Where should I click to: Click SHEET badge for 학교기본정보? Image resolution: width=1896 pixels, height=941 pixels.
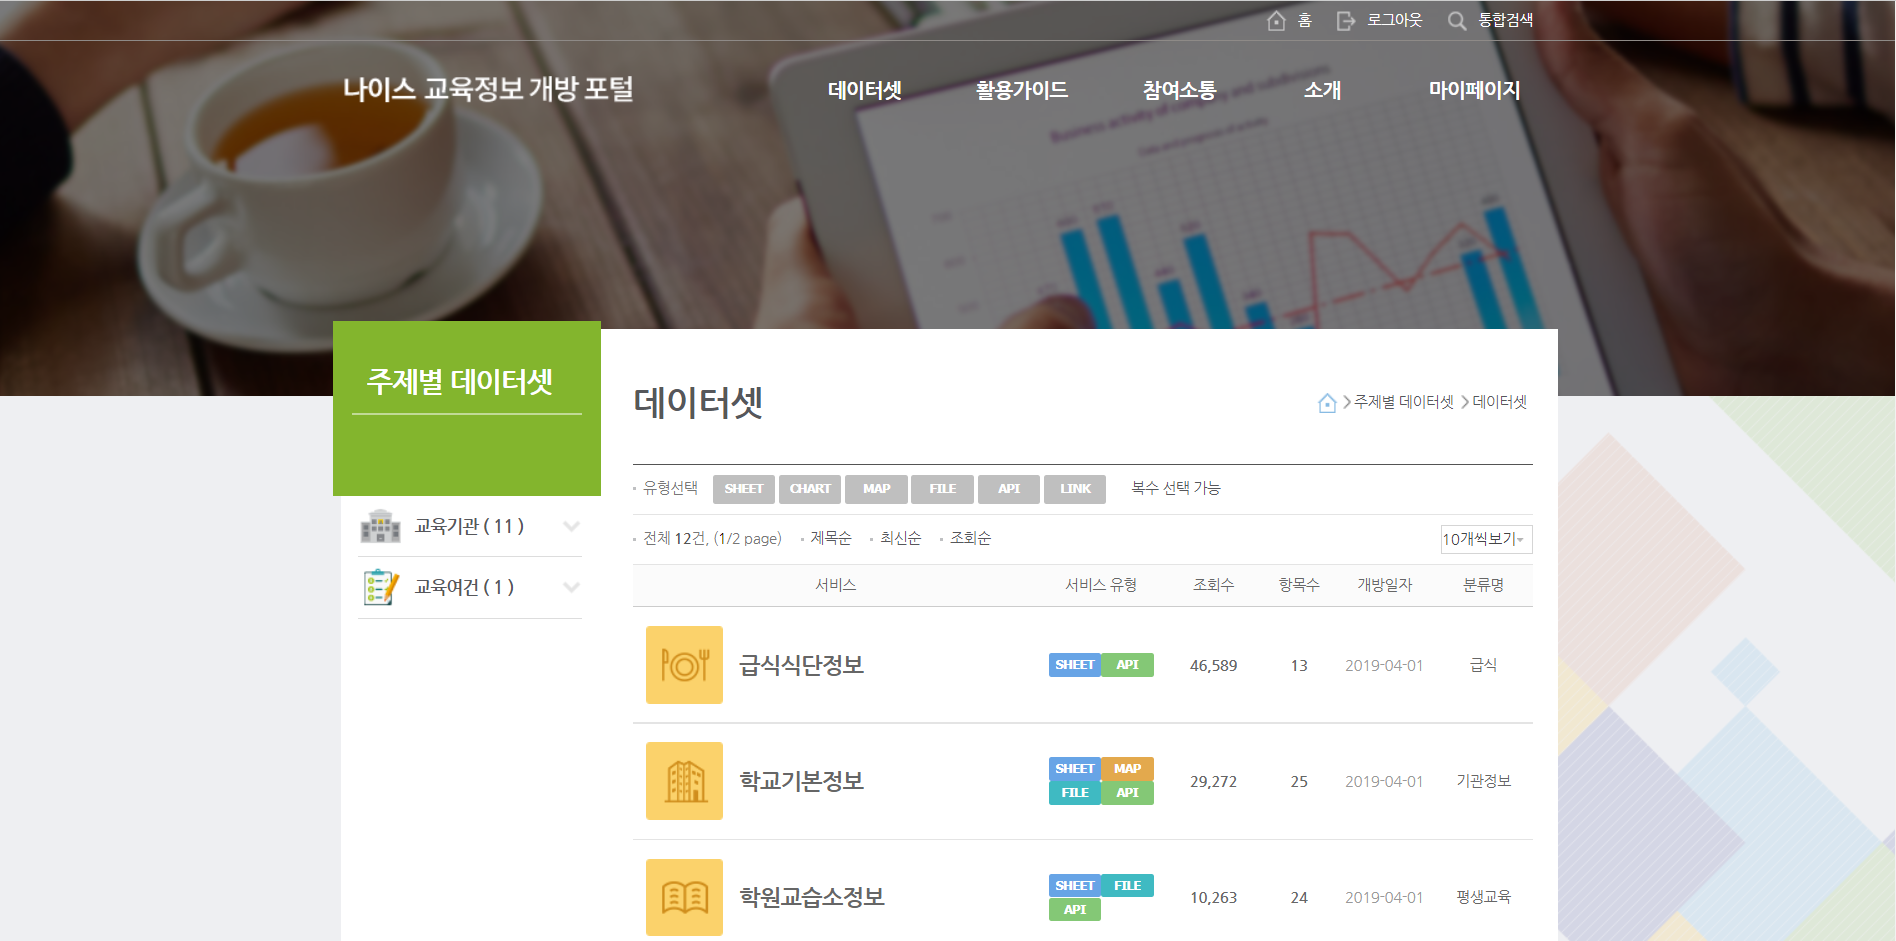[1075, 769]
